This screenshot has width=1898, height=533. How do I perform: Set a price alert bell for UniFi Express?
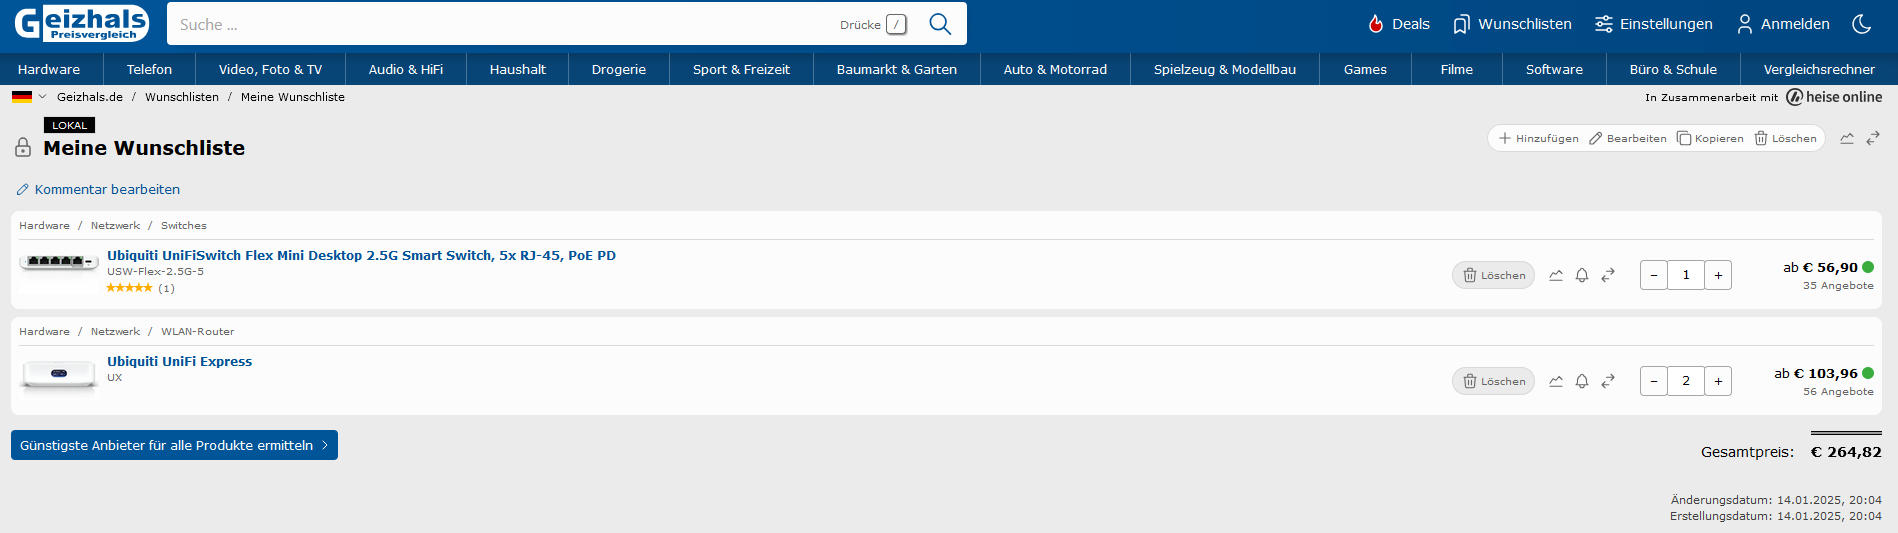point(1582,381)
